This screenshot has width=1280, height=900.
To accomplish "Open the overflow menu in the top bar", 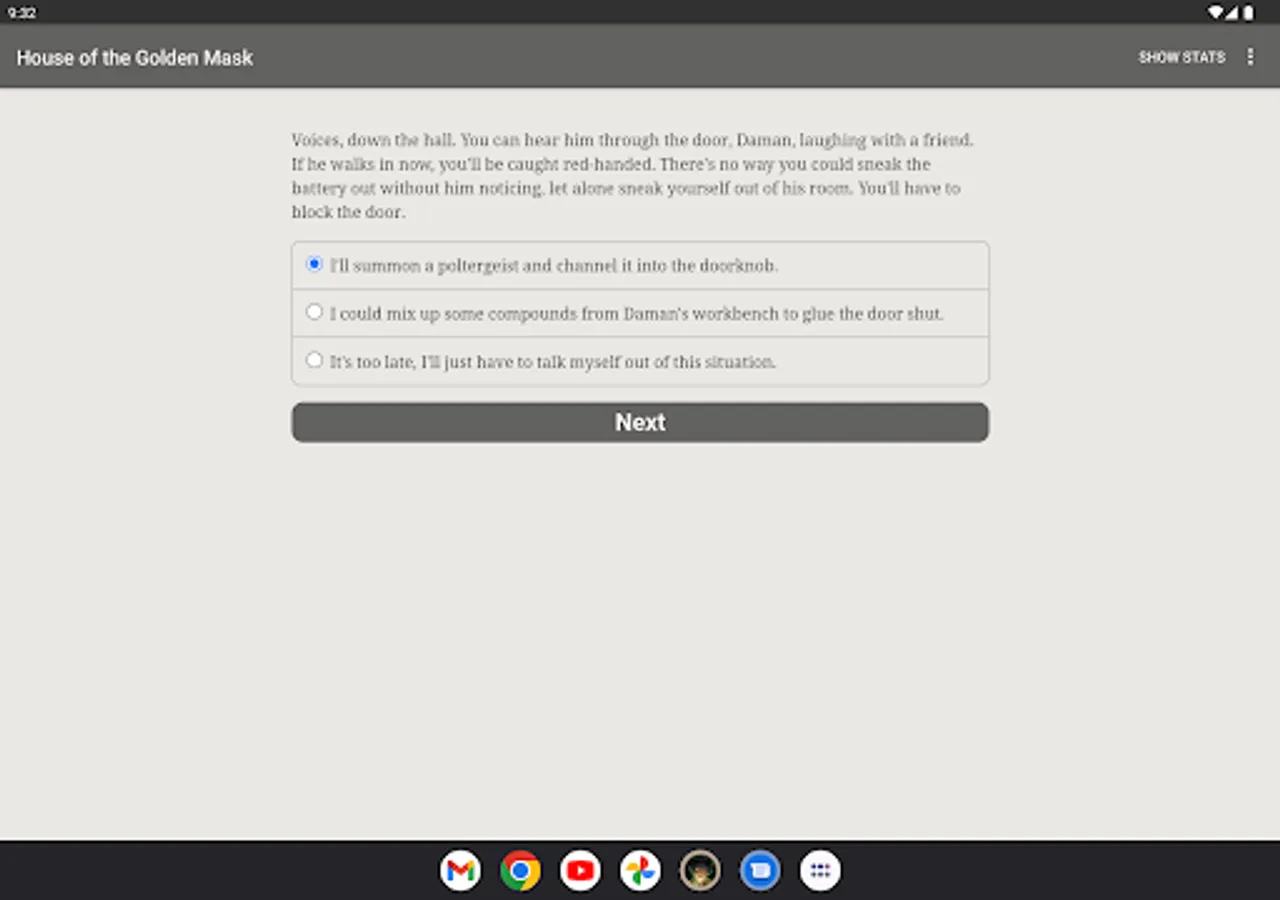I will (1250, 57).
